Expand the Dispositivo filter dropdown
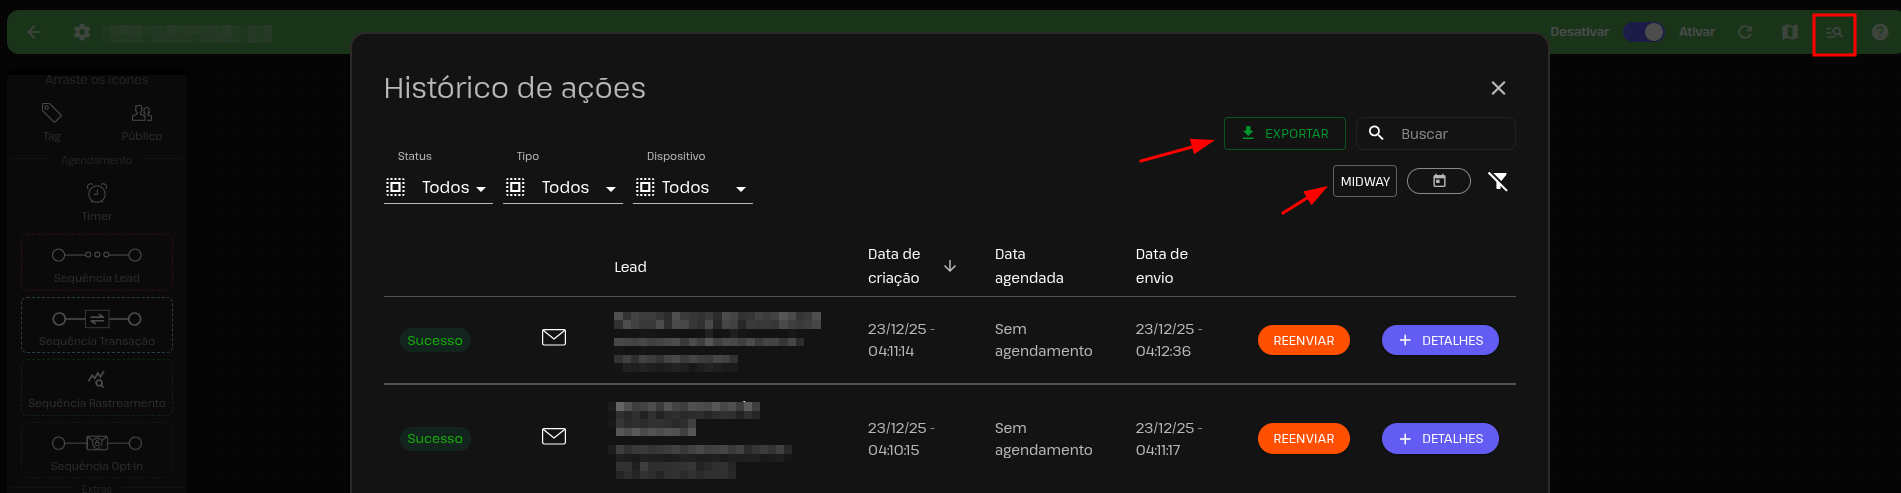 [x=692, y=188]
